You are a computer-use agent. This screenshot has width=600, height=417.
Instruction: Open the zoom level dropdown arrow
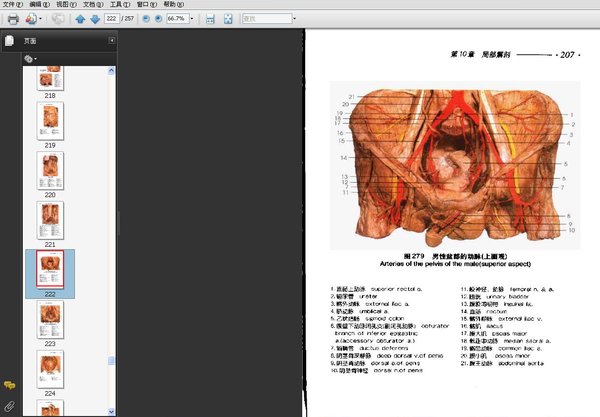click(x=192, y=18)
